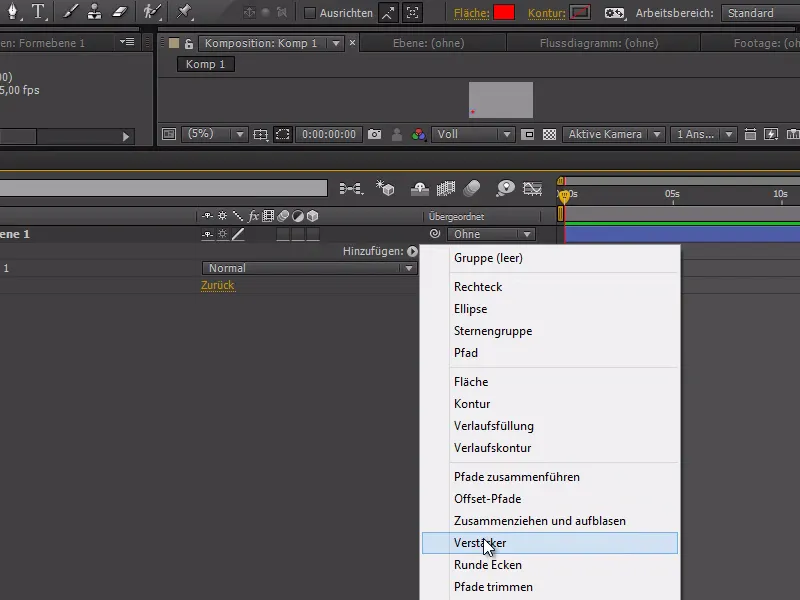Viewport: 800px width, 600px height.
Task: Click the red Fläche fill color swatch
Action: coord(504,13)
